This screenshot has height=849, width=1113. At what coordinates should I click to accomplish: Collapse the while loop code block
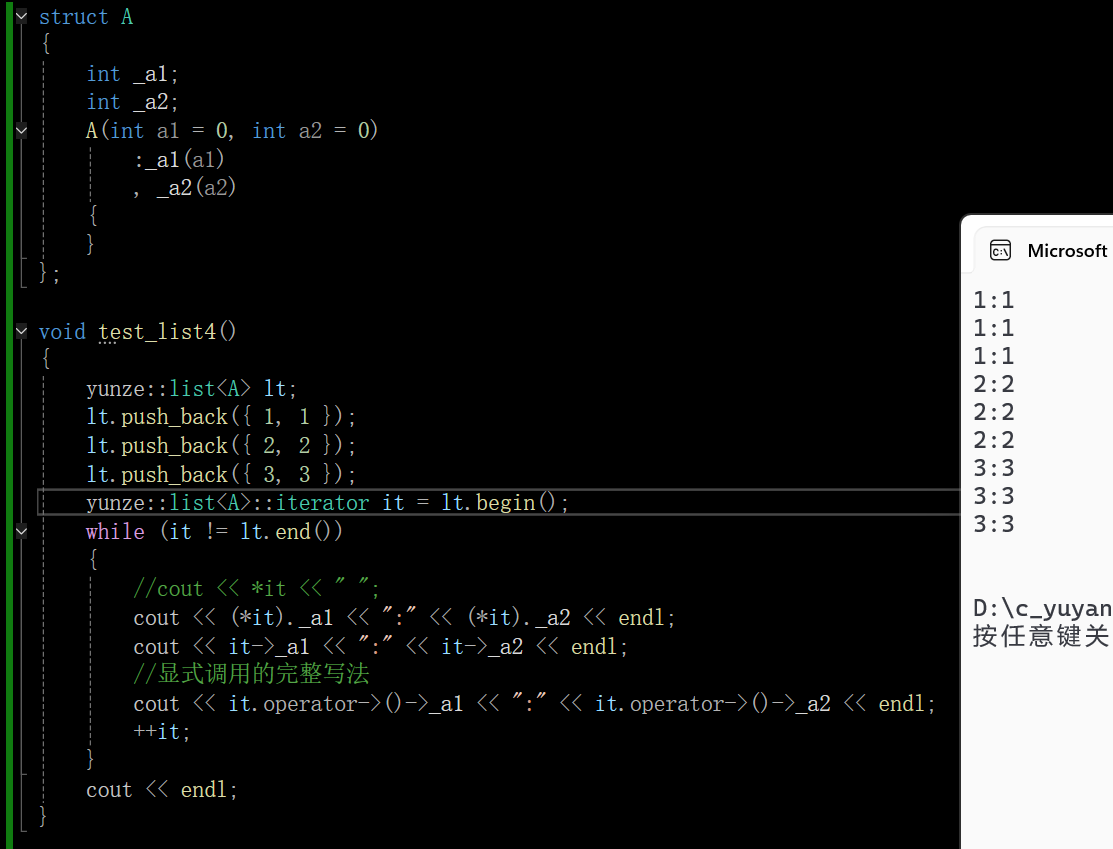tap(21, 531)
